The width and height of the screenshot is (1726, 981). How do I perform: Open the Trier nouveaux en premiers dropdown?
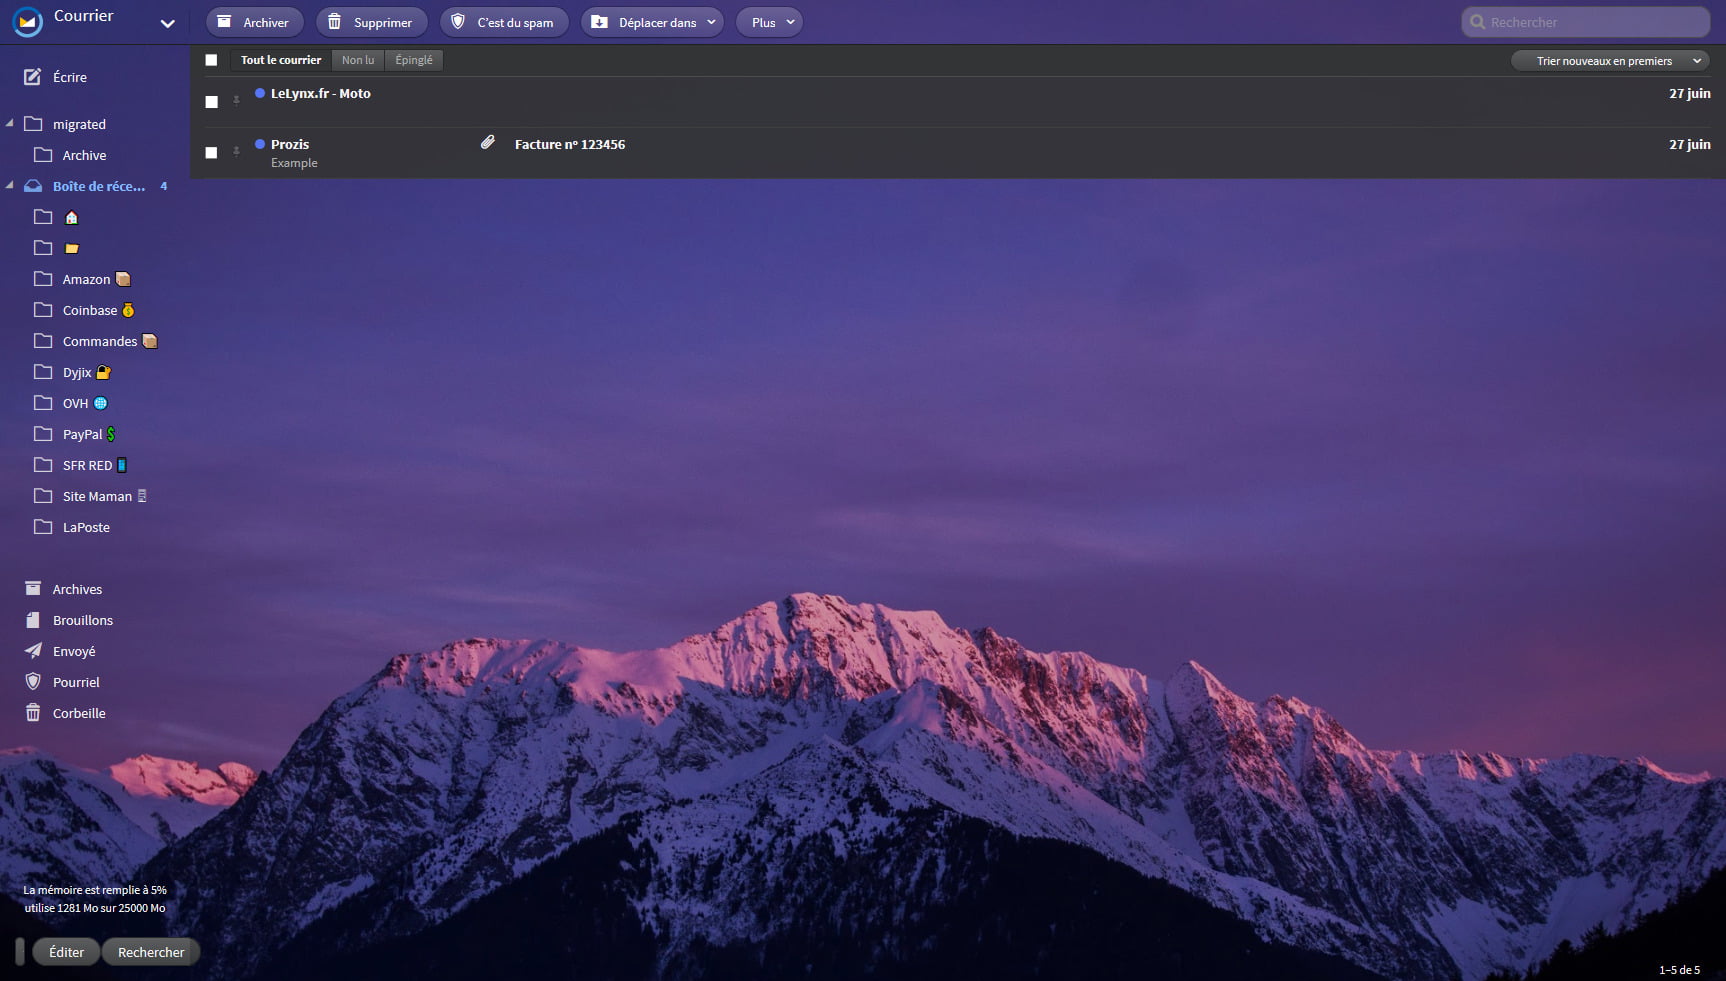click(x=1608, y=60)
